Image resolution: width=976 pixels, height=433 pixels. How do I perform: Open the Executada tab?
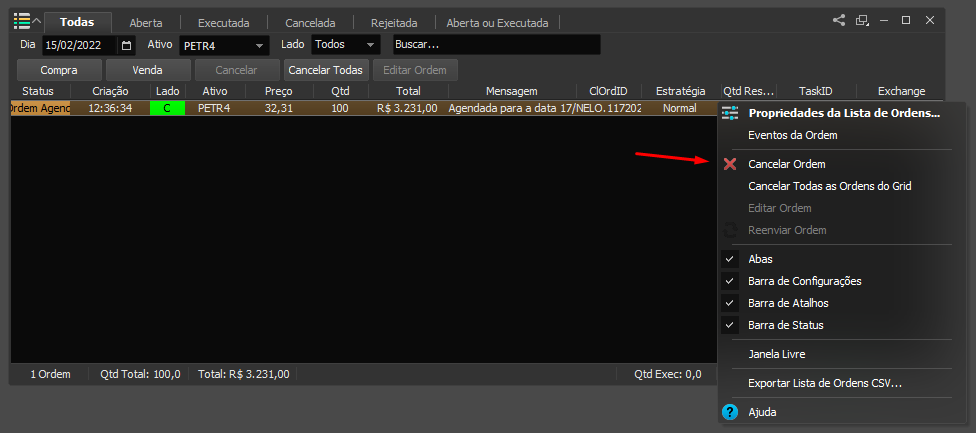coord(223,23)
